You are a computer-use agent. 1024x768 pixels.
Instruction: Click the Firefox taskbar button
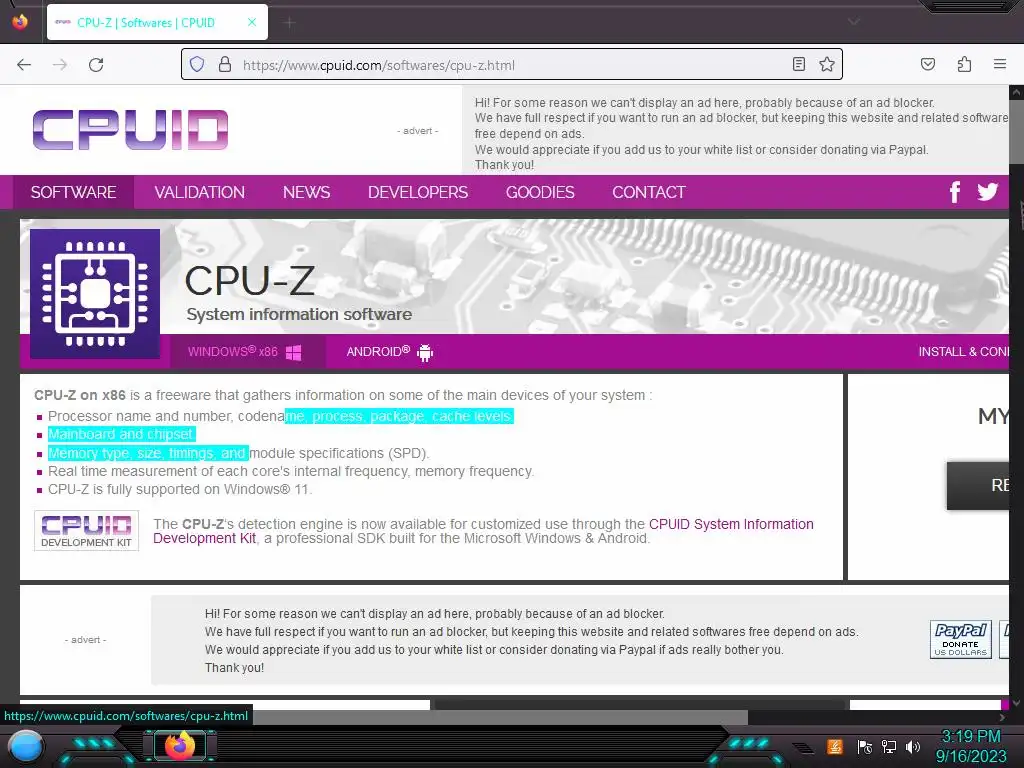tap(180, 745)
